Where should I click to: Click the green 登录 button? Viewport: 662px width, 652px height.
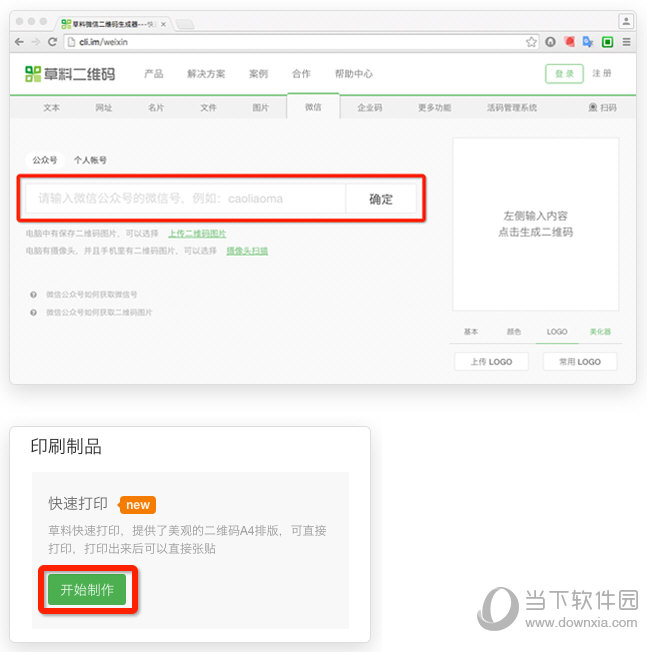[564, 74]
